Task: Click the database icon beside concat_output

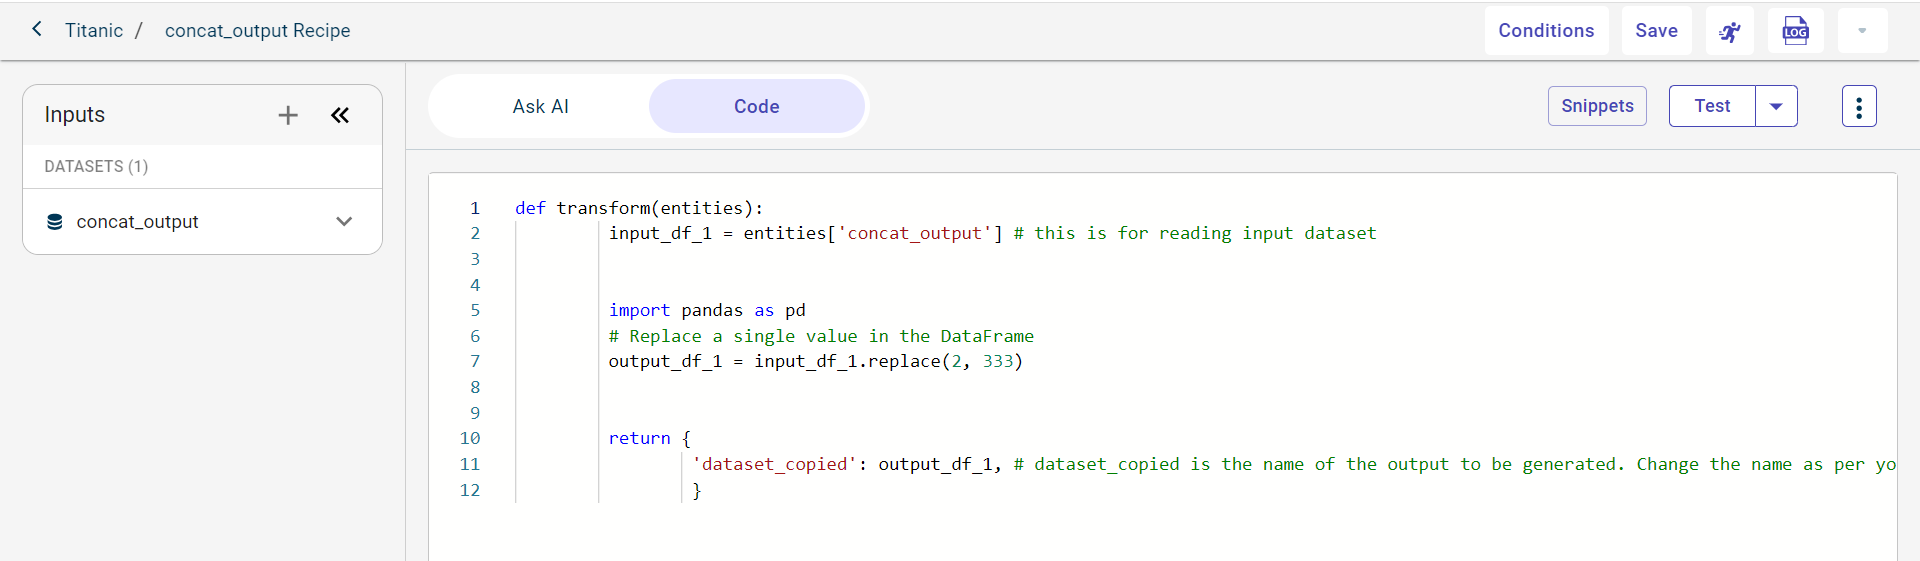Action: coord(55,222)
